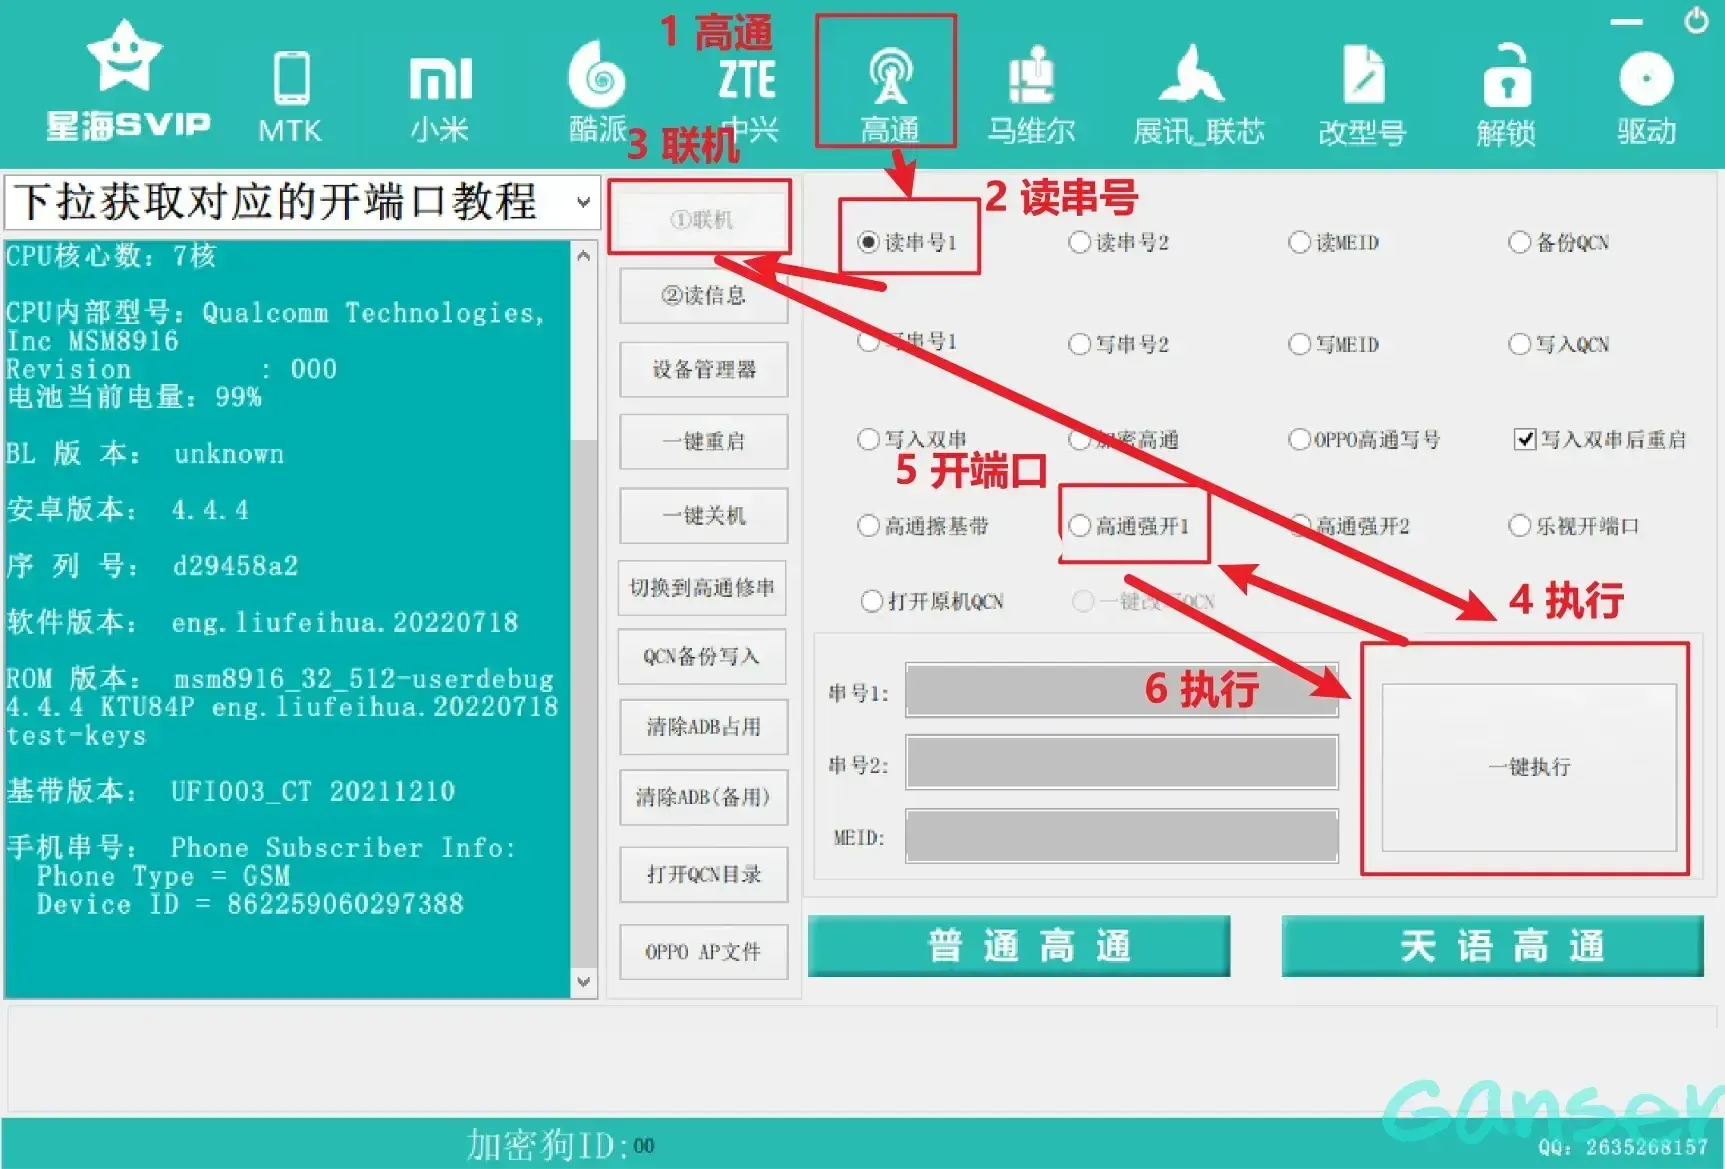Select the 读串号2 radio option
The height and width of the screenshot is (1169, 1725).
click(1080, 242)
